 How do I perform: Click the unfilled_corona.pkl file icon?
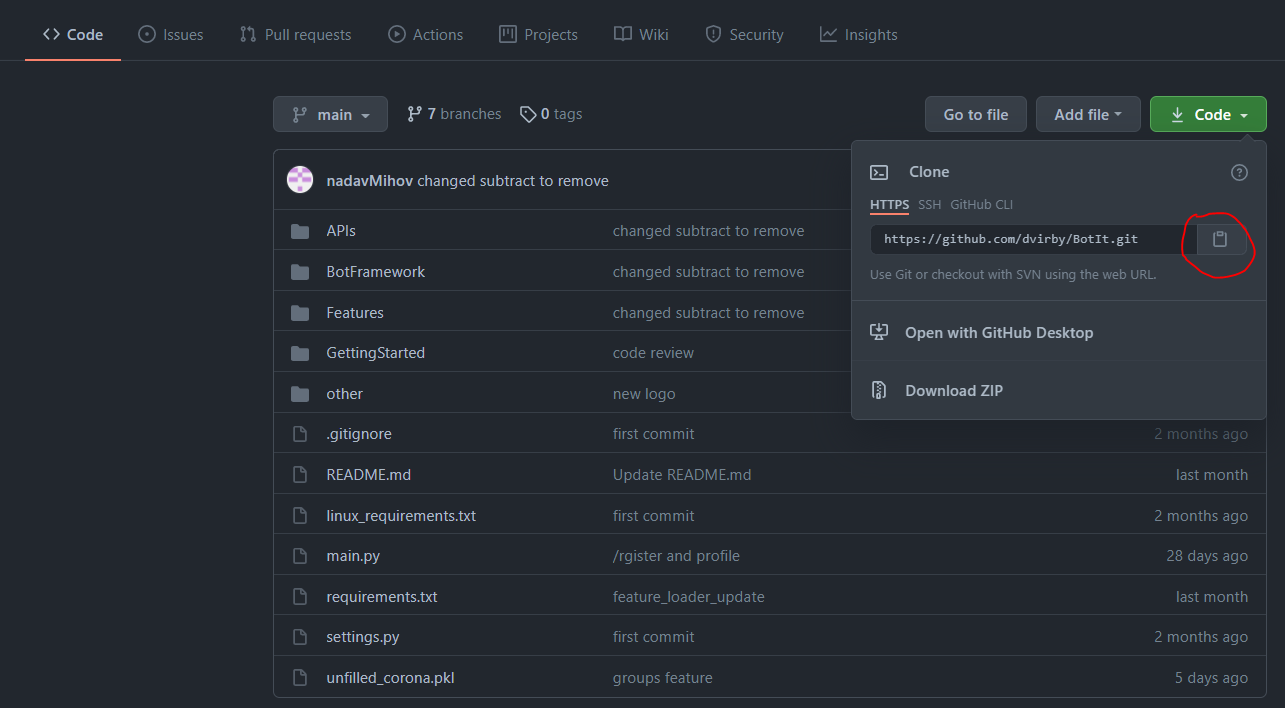coord(299,678)
